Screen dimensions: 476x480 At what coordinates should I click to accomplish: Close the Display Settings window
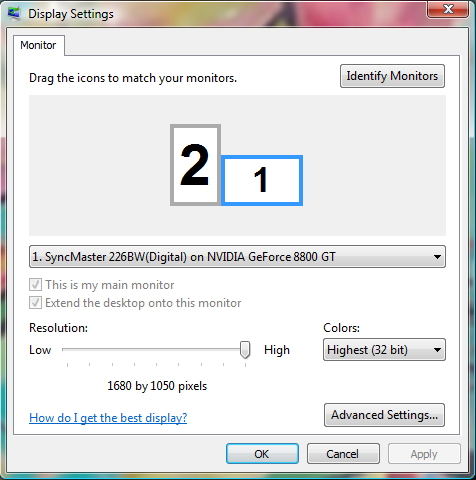click(x=448, y=9)
